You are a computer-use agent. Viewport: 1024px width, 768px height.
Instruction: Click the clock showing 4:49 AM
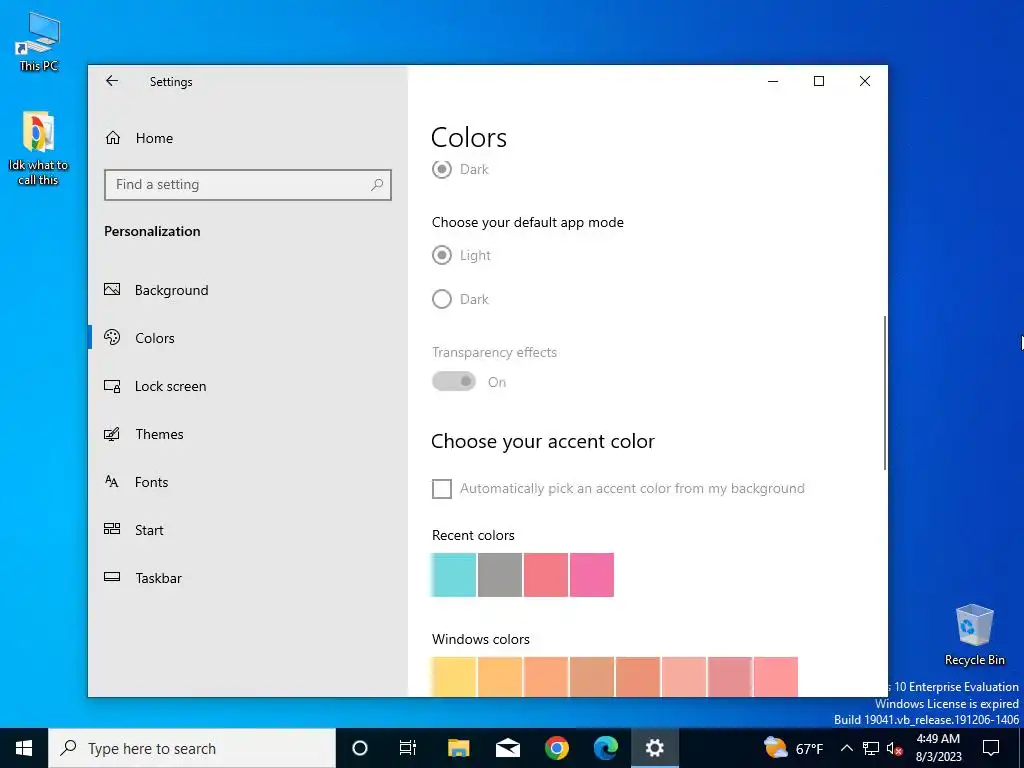pos(938,748)
